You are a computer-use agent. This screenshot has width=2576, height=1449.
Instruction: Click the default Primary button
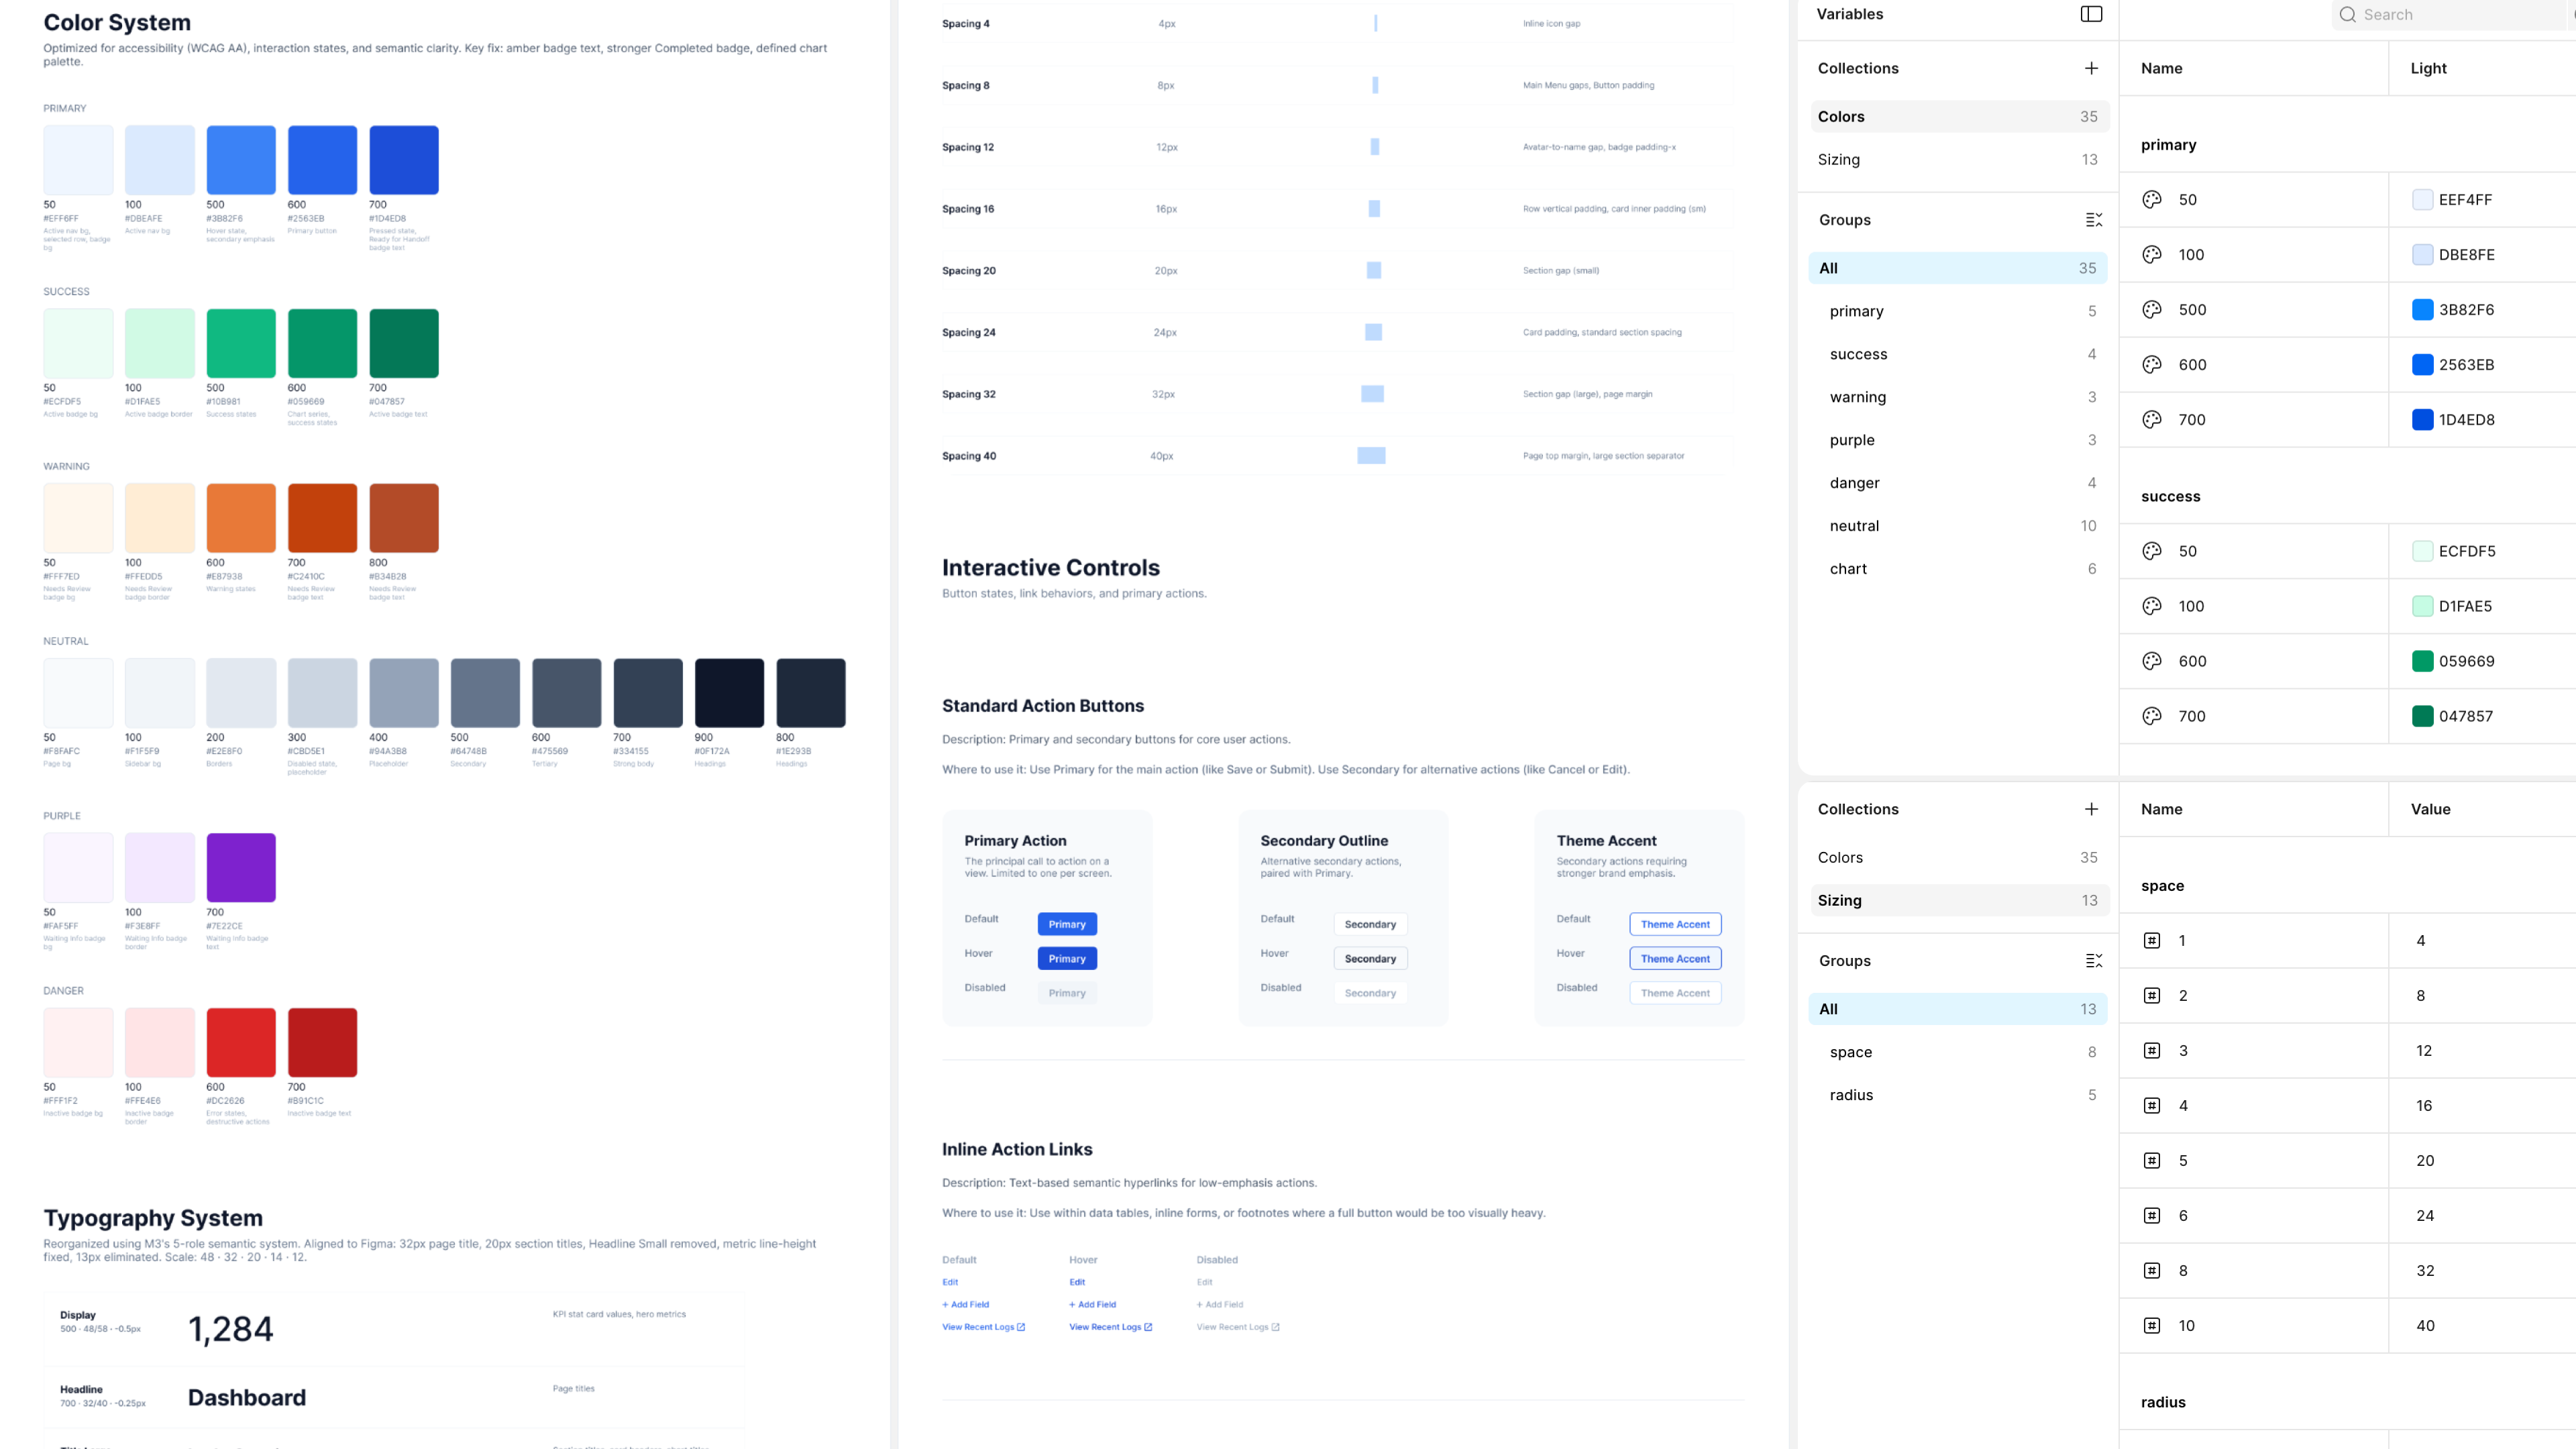coord(1067,924)
